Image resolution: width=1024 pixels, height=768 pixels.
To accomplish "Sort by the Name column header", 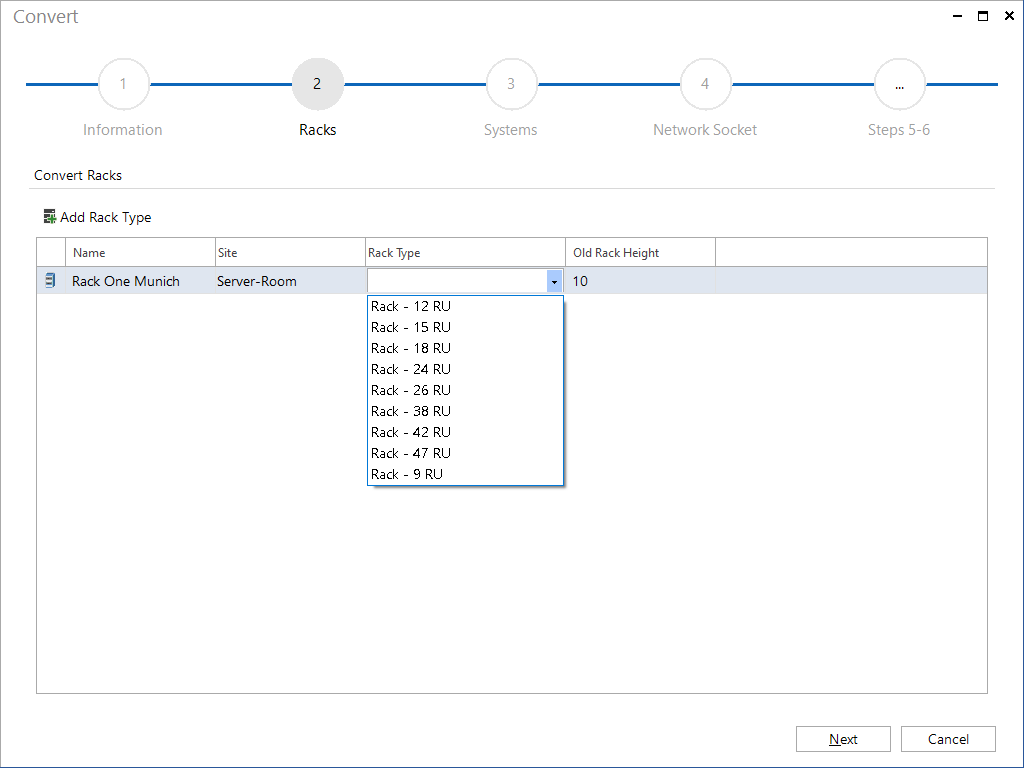I will tap(140, 253).
